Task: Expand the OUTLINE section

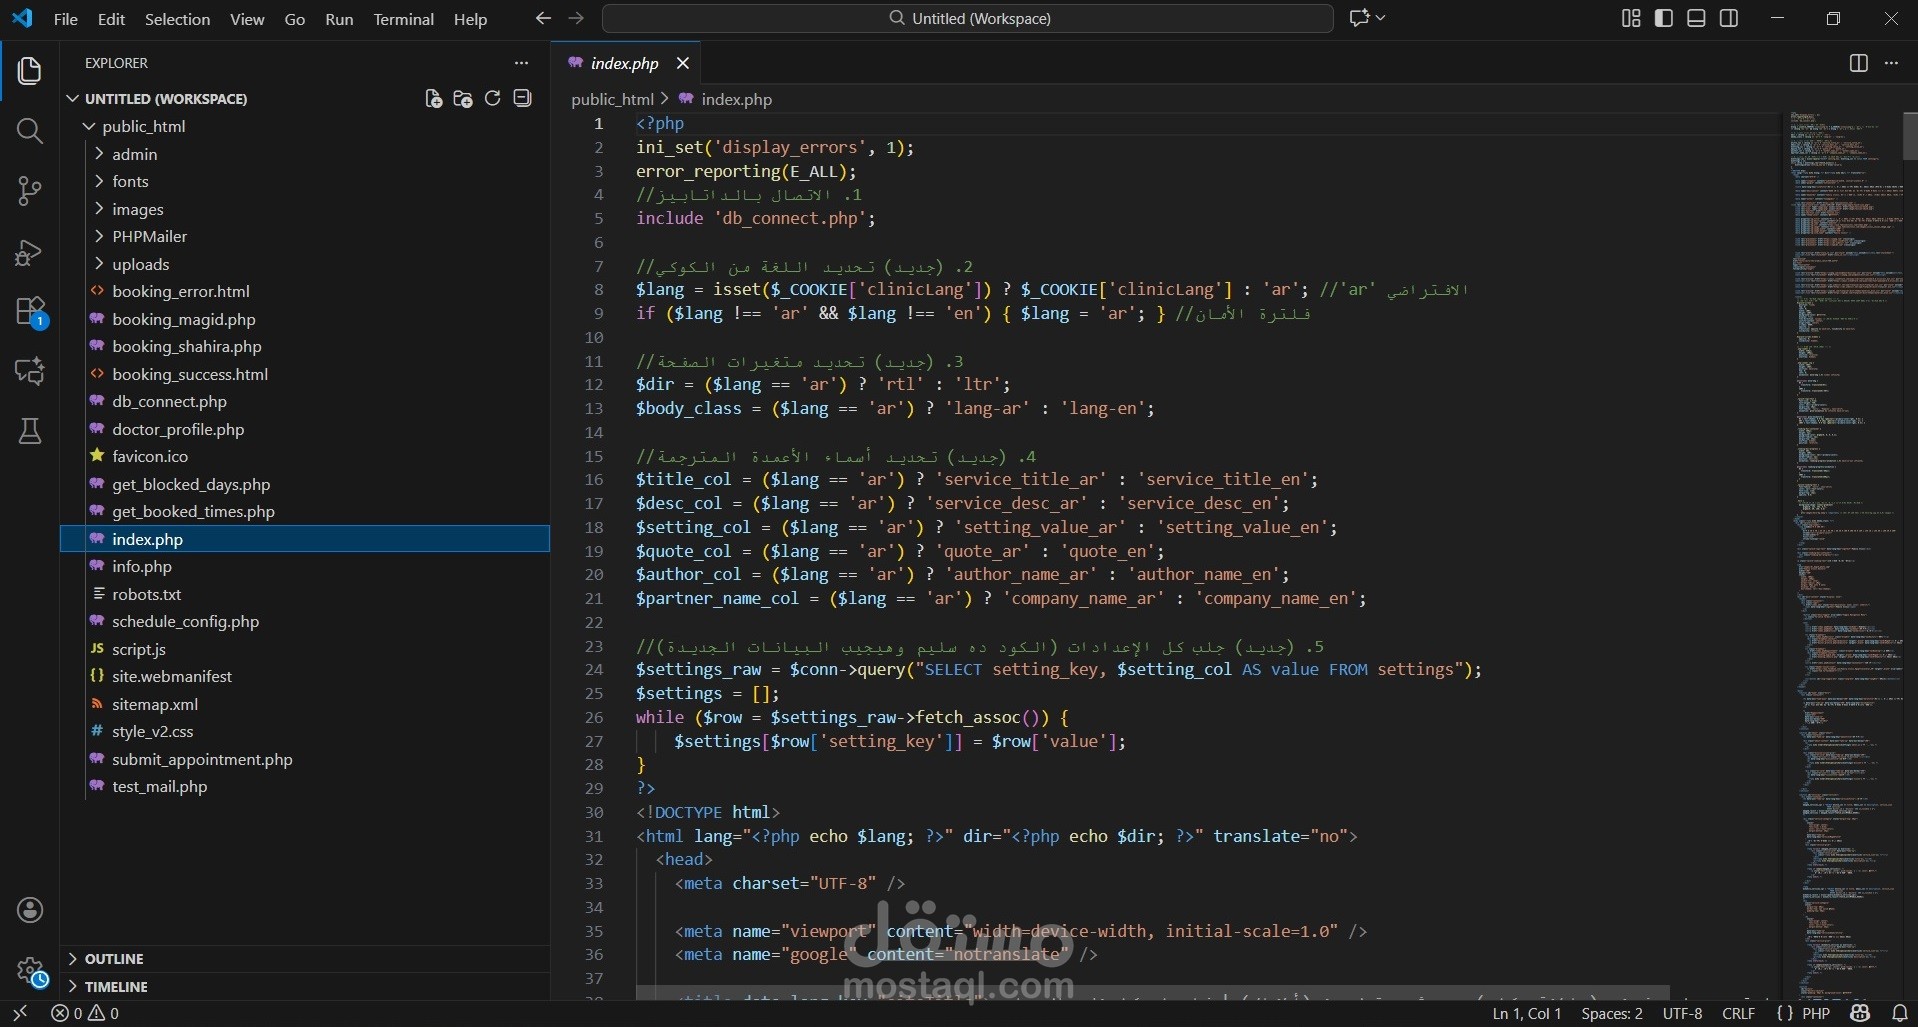Action: pos(114,958)
